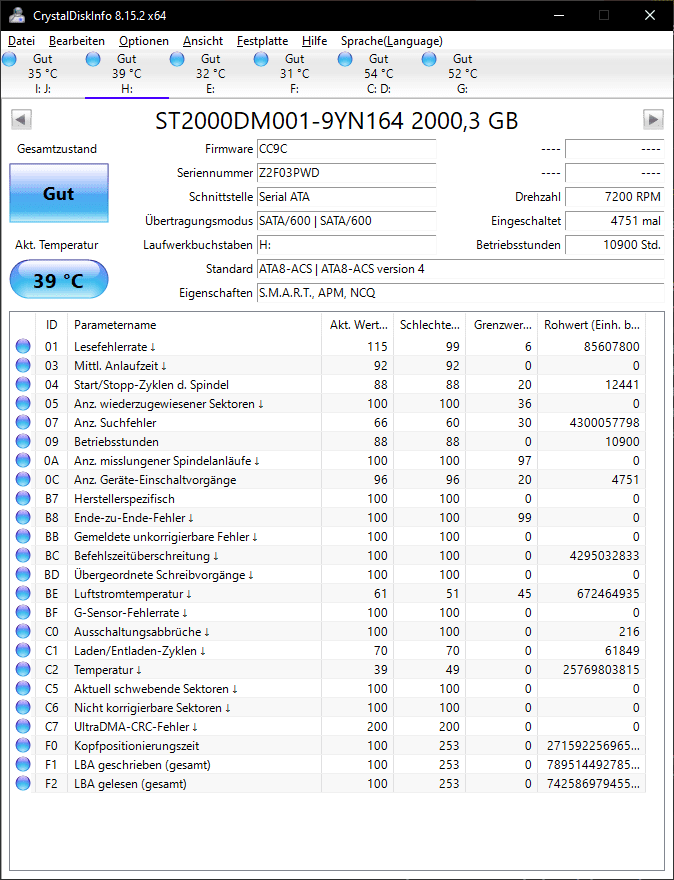Click the Drehzahl field 7200 RPM
Image resolution: width=674 pixels, height=880 pixels.
coord(615,197)
